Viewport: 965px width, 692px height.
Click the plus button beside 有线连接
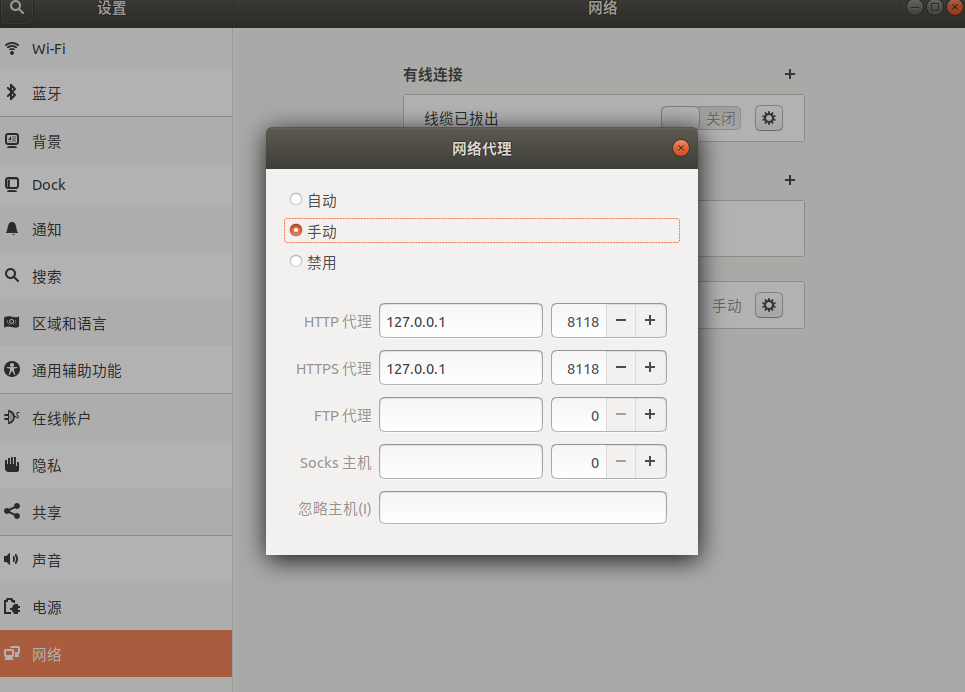(790, 74)
